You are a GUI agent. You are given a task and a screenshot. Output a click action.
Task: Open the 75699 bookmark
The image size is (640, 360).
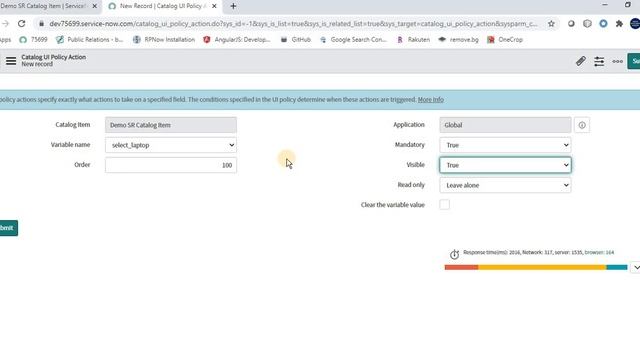[33, 40]
